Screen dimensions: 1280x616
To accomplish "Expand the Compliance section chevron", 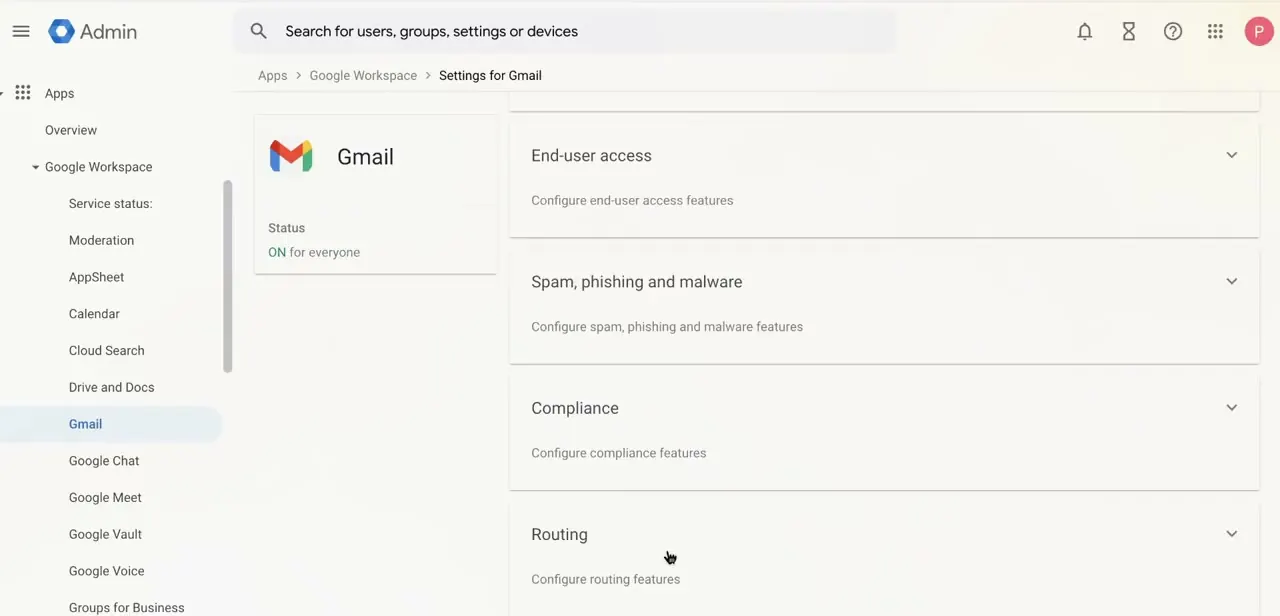I will 1231,408.
